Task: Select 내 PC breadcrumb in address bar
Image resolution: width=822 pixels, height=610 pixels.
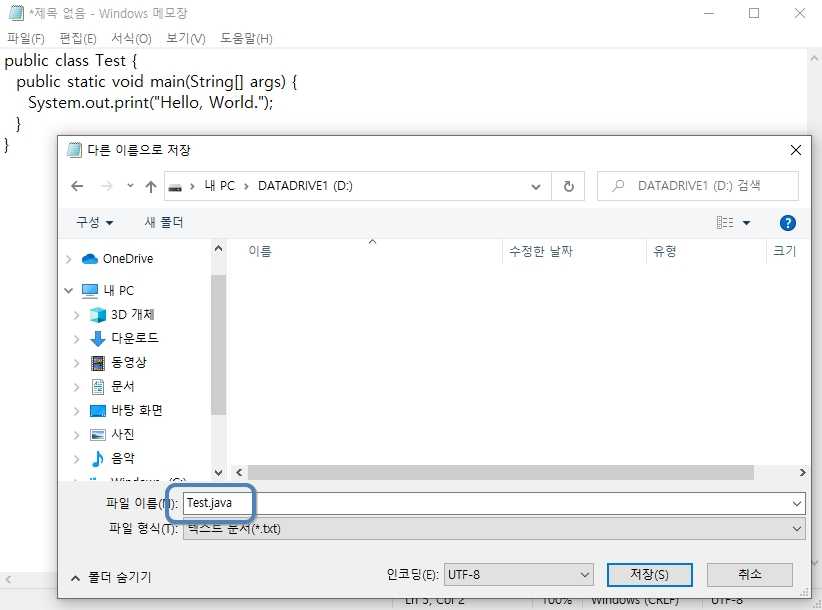Action: 219,186
